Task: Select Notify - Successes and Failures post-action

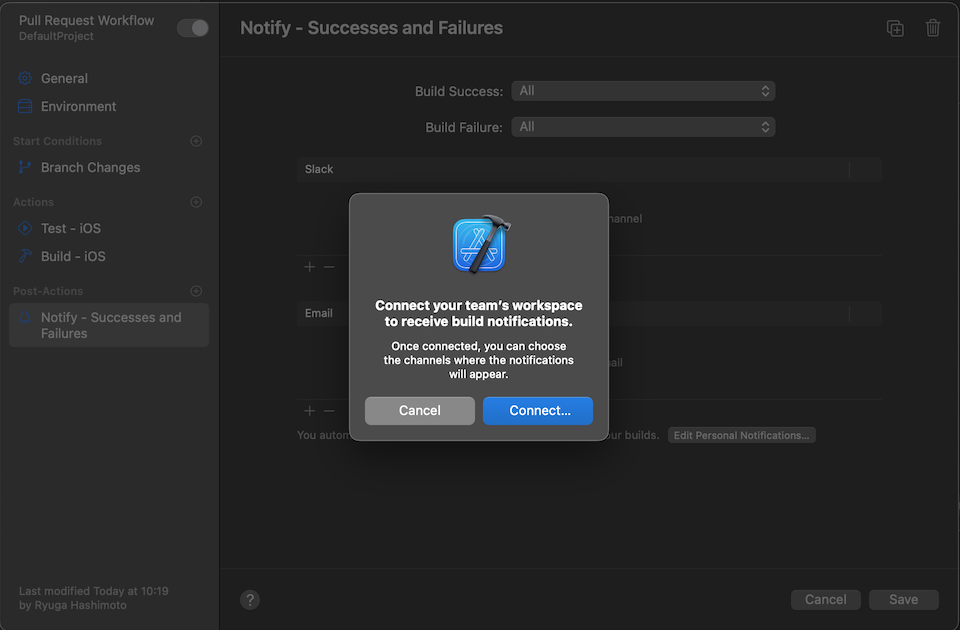Action: [x=109, y=325]
